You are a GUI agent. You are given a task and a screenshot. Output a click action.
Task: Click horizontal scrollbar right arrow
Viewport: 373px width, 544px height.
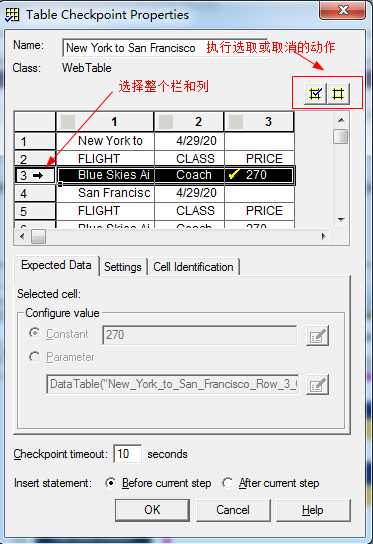[323, 237]
